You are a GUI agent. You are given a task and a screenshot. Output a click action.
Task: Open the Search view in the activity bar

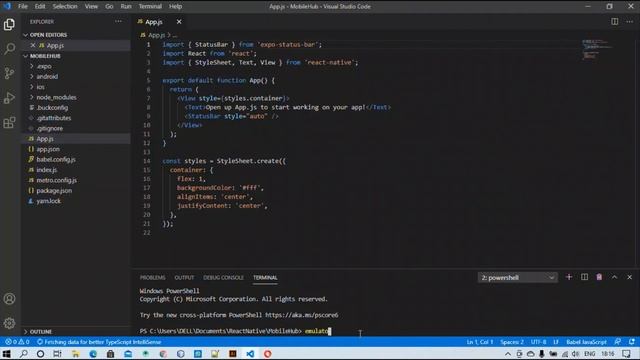pyautogui.click(x=9, y=49)
